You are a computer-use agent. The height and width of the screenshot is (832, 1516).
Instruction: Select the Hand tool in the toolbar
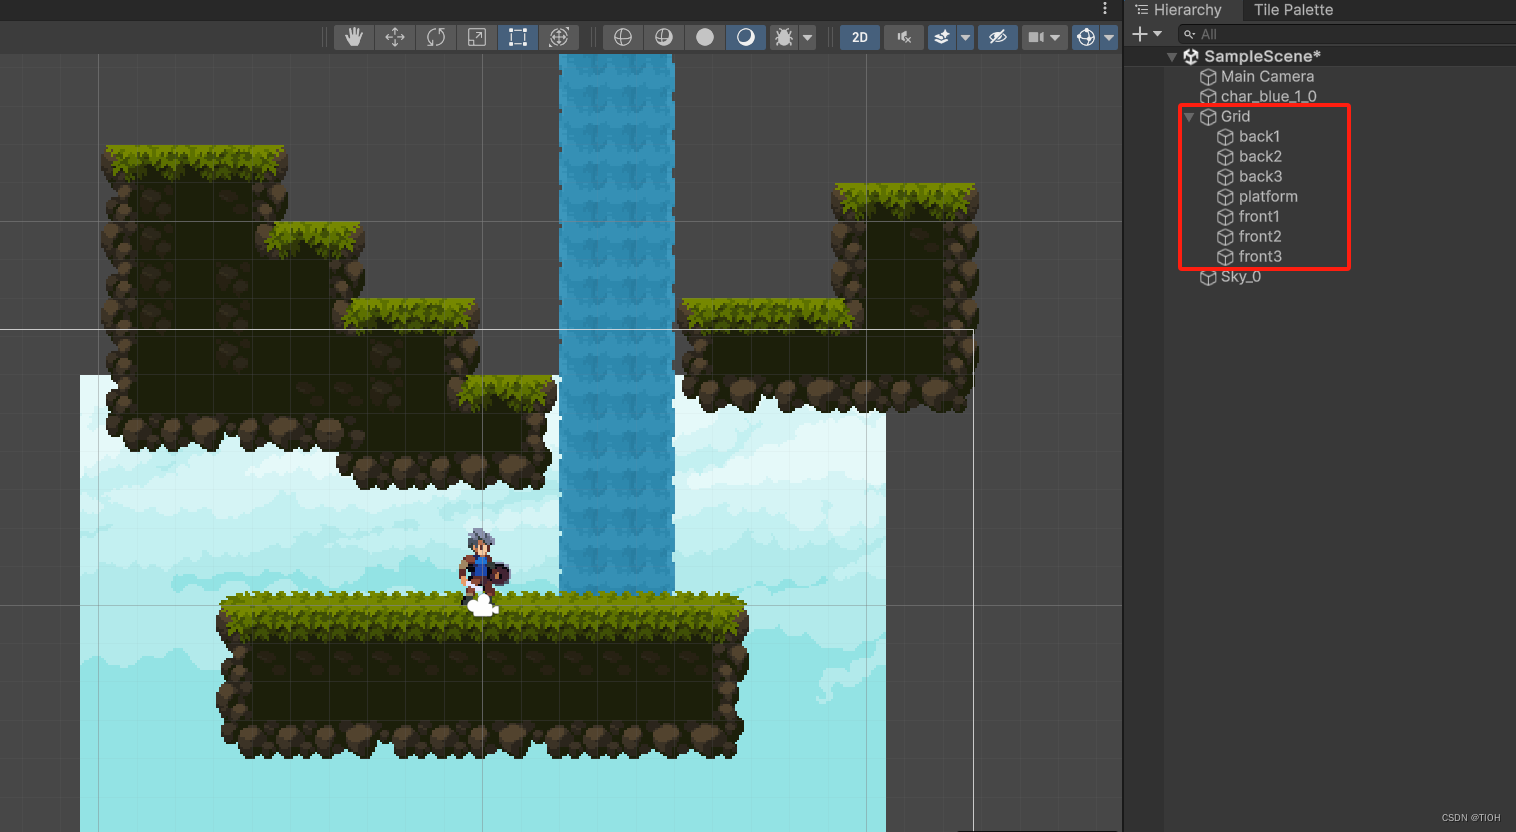353,36
